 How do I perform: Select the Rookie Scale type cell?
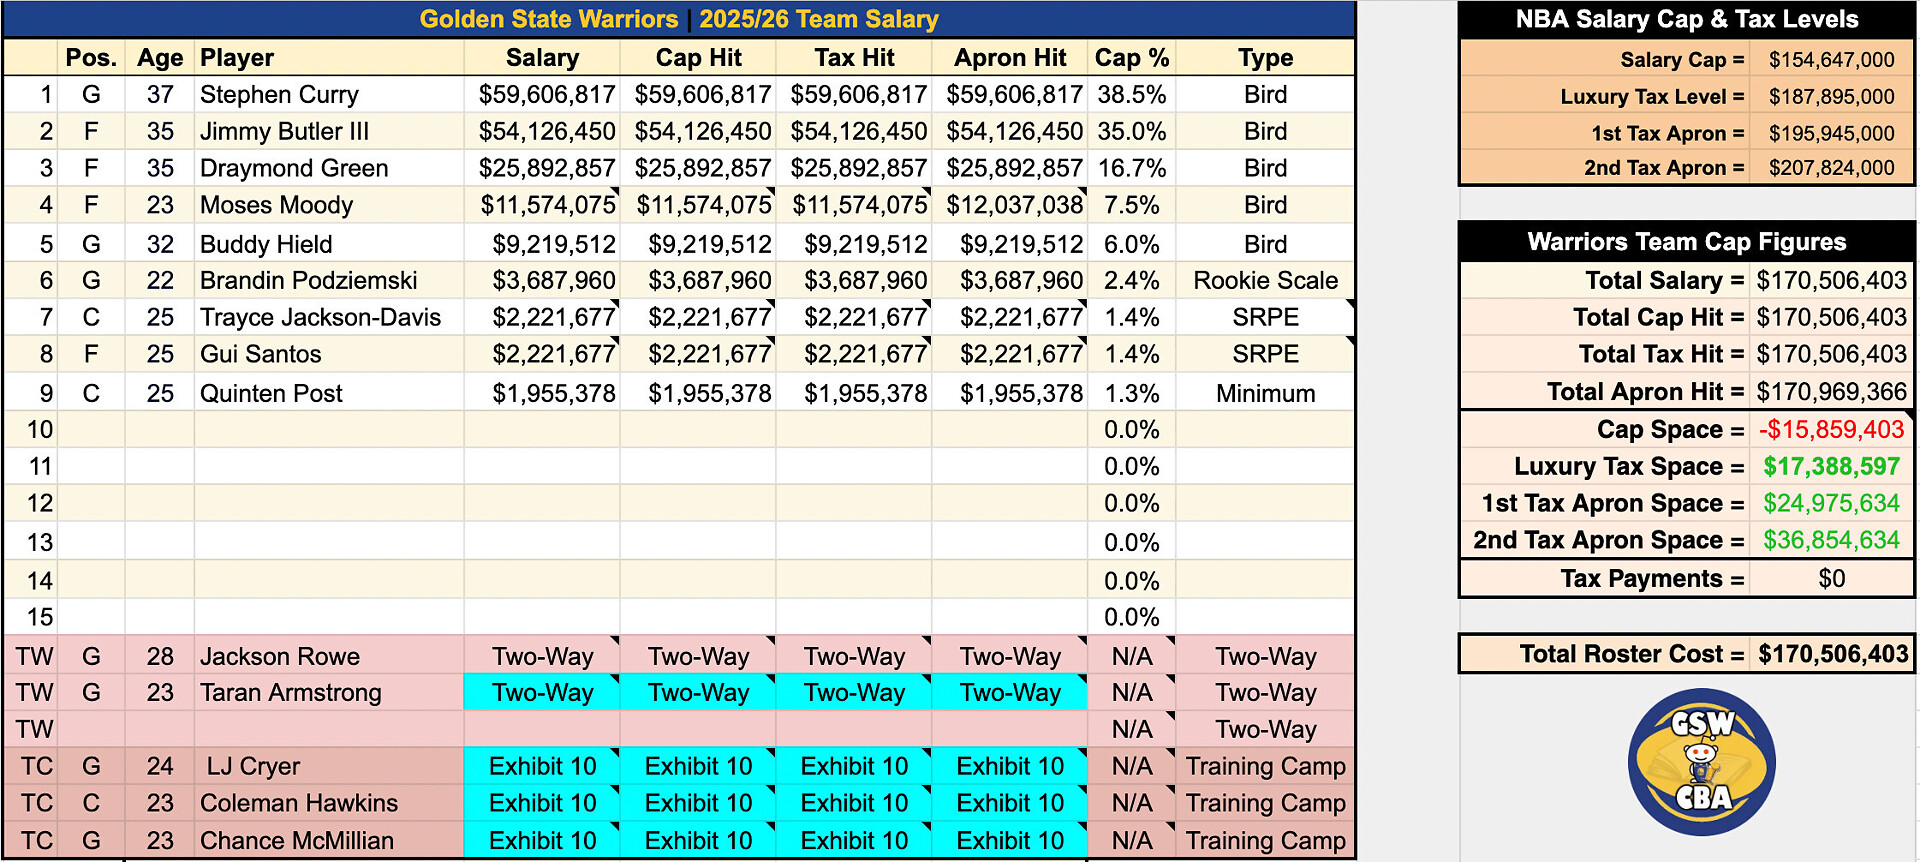tap(1265, 281)
